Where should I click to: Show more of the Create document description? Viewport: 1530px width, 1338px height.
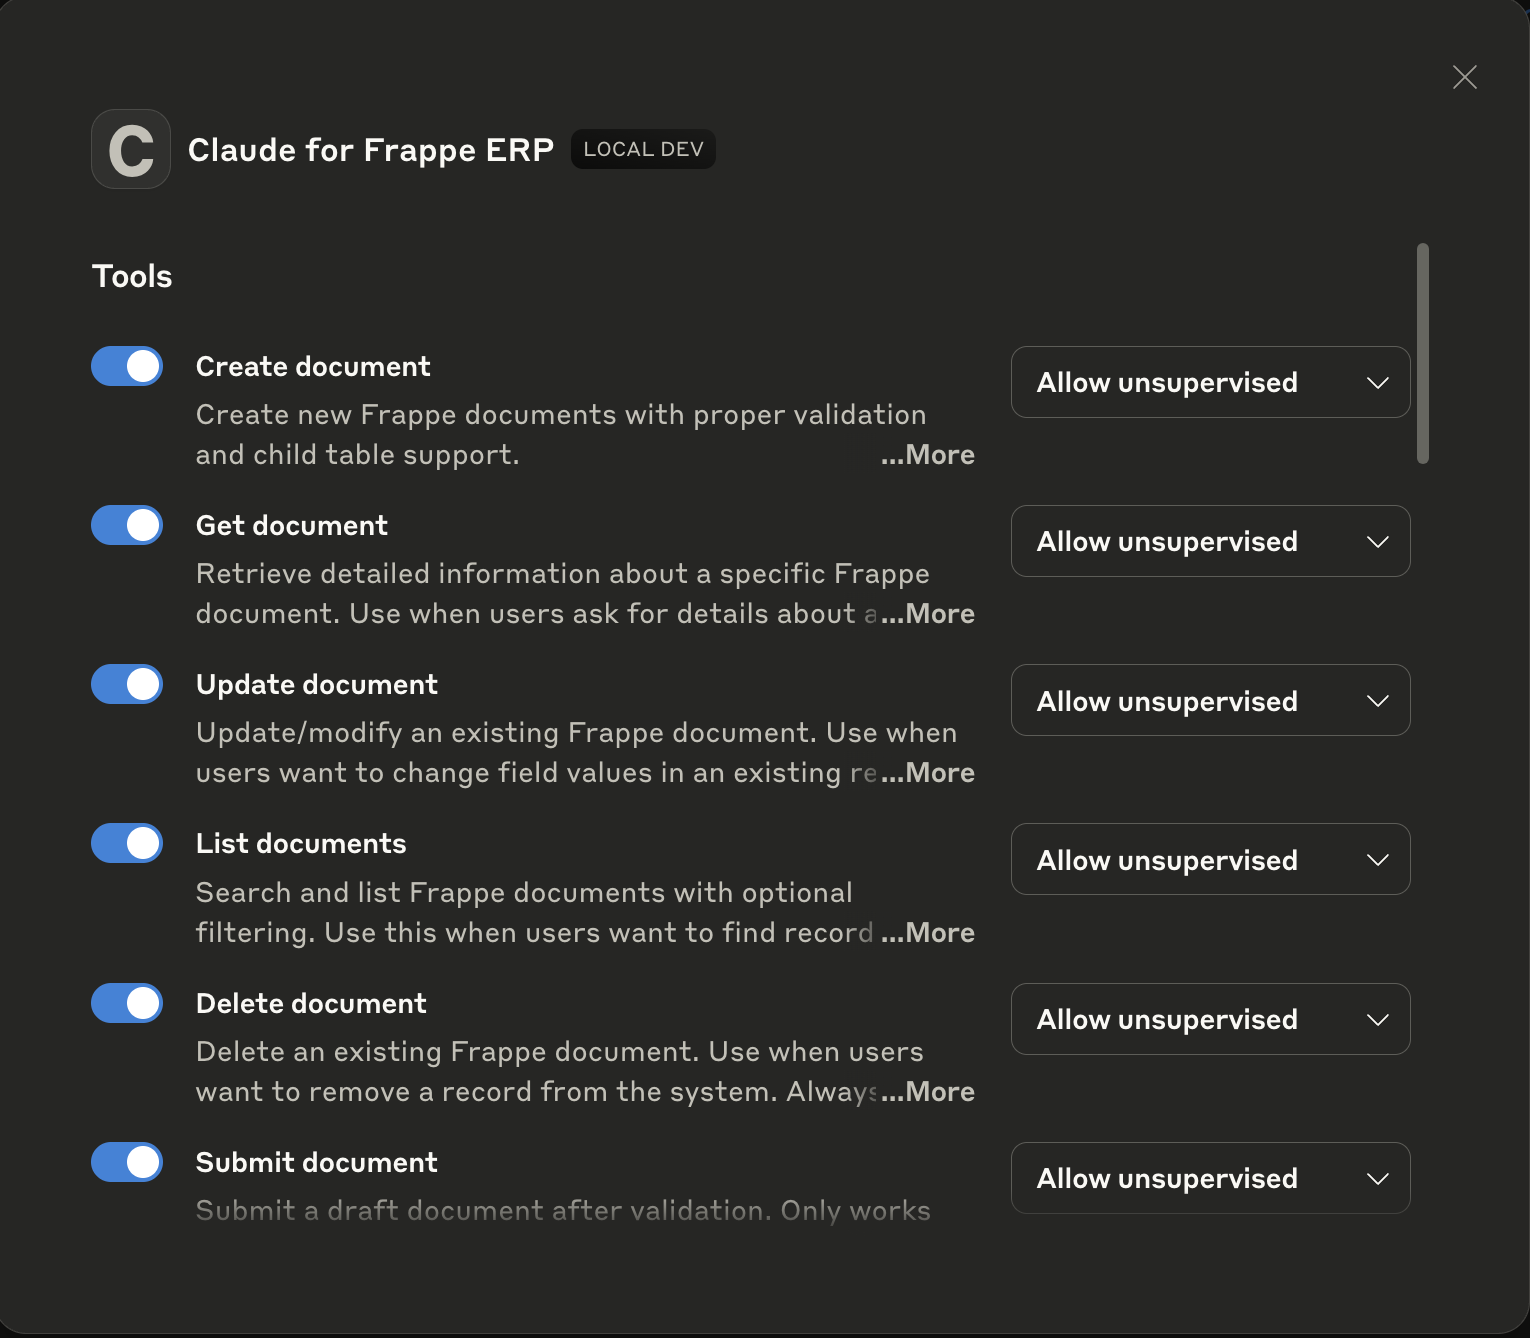click(x=928, y=454)
